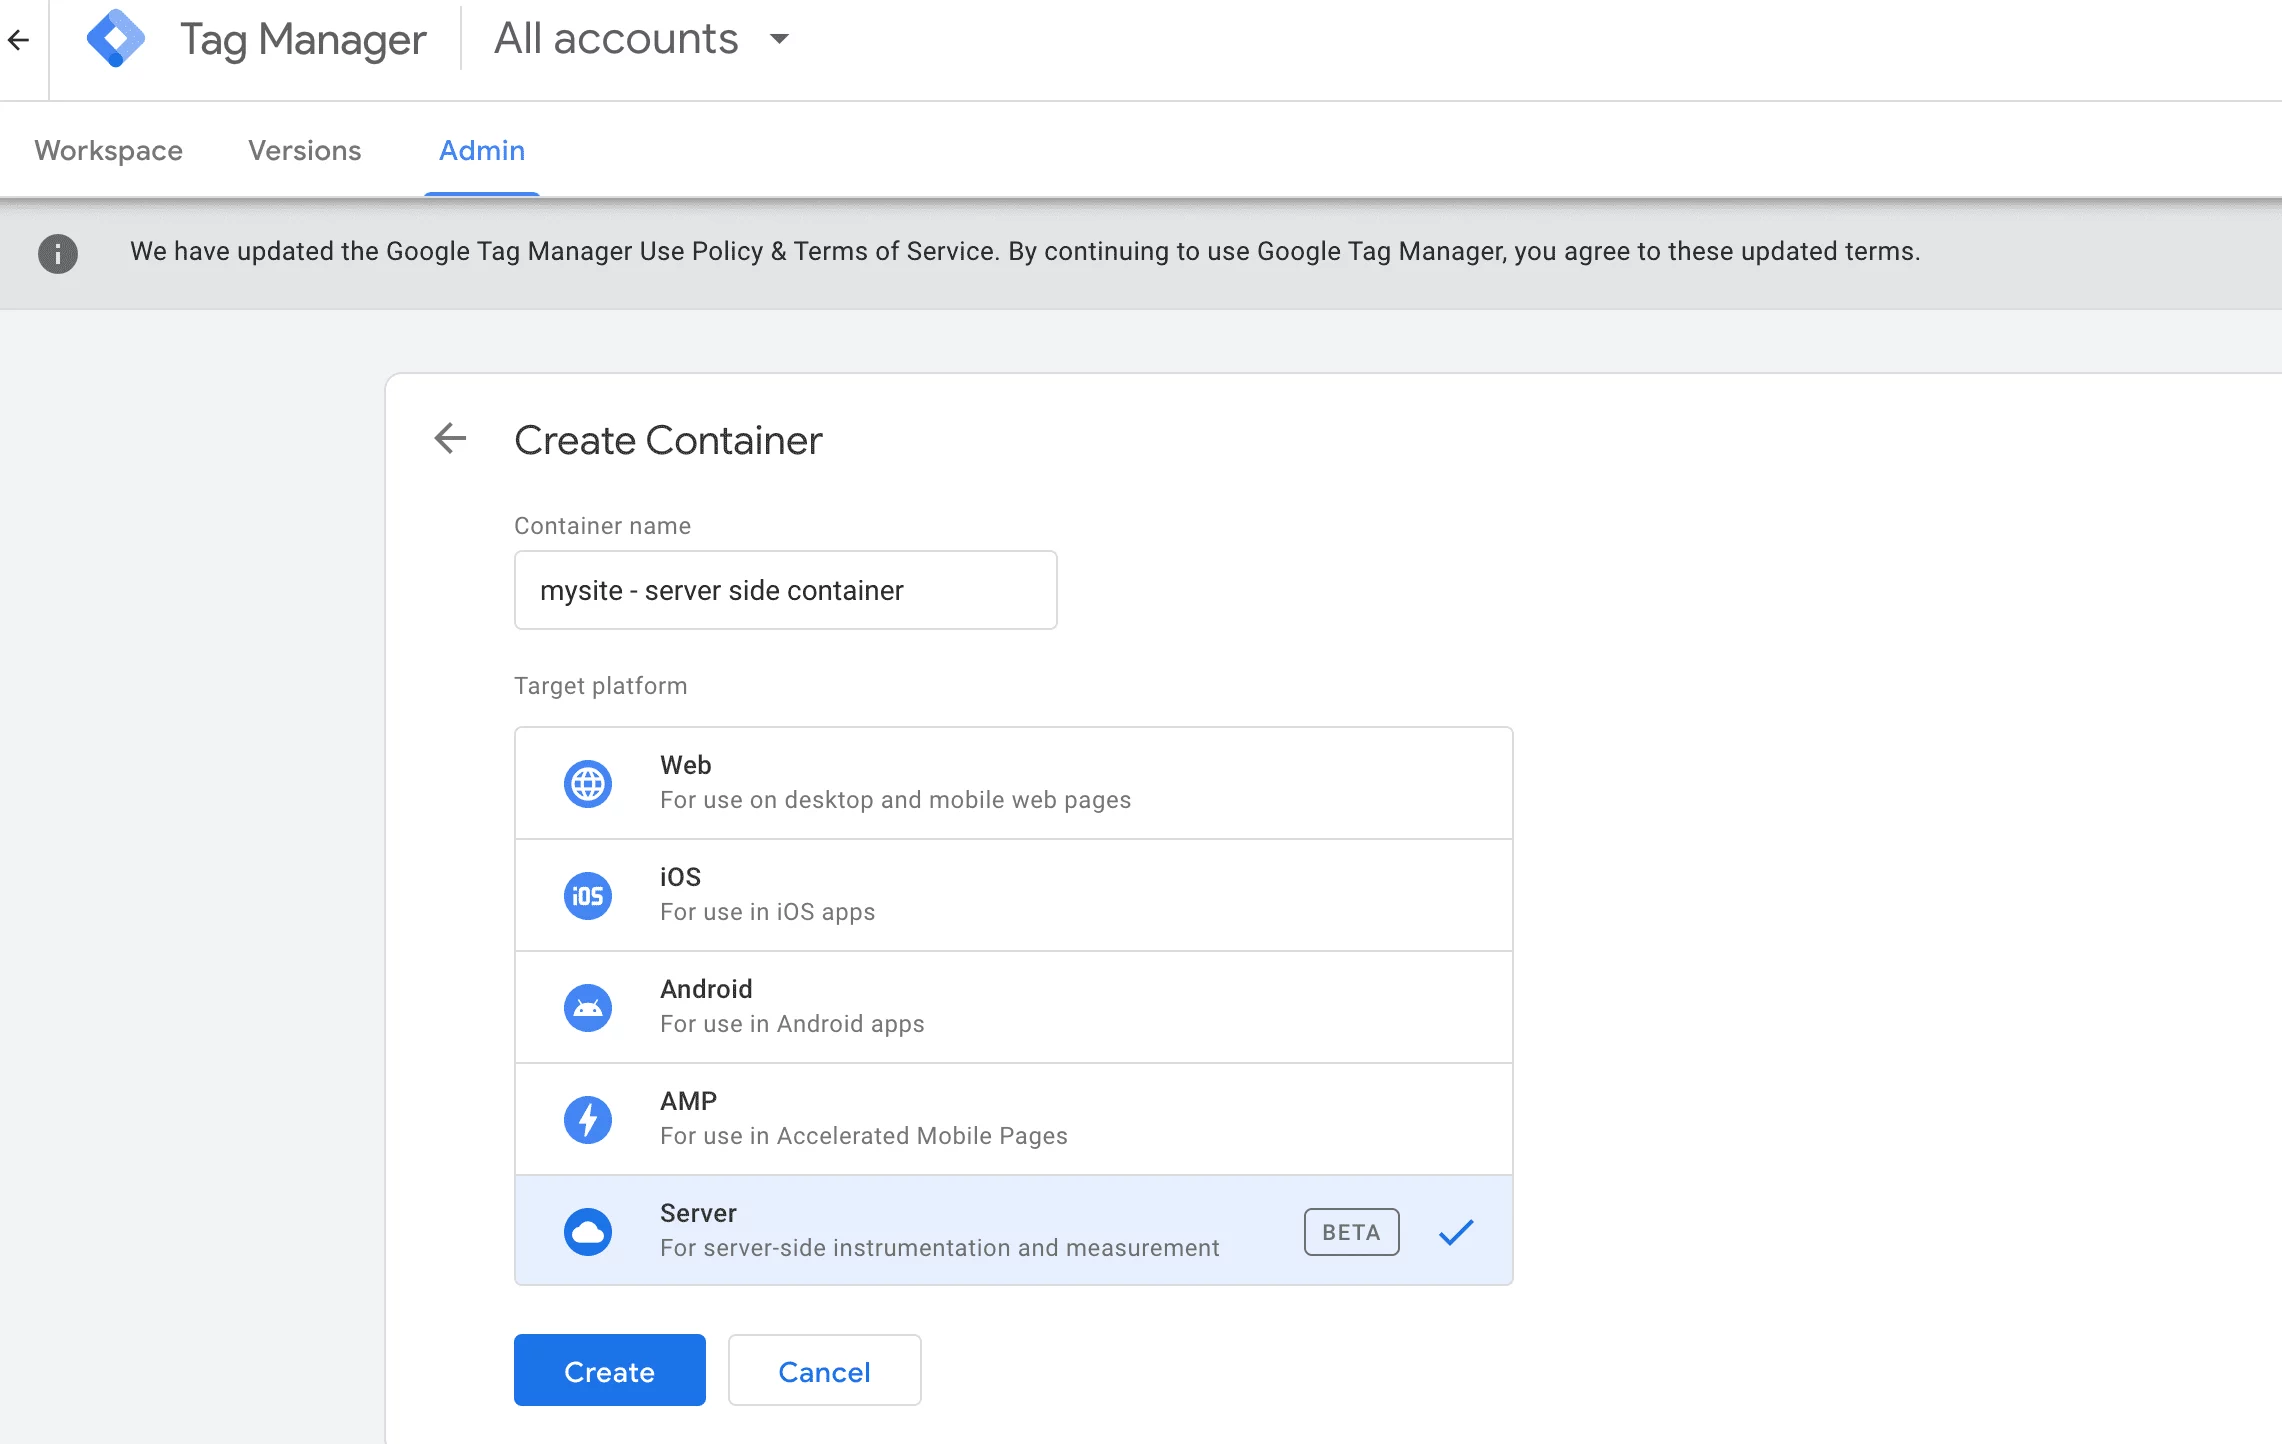Select the AMP target platform option

pos(1014,1119)
